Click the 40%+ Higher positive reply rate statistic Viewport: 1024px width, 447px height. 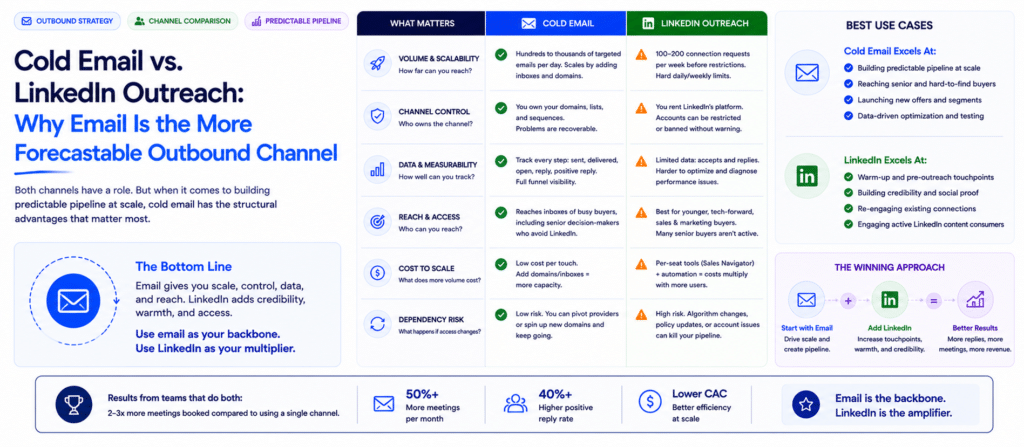[x=566, y=406]
